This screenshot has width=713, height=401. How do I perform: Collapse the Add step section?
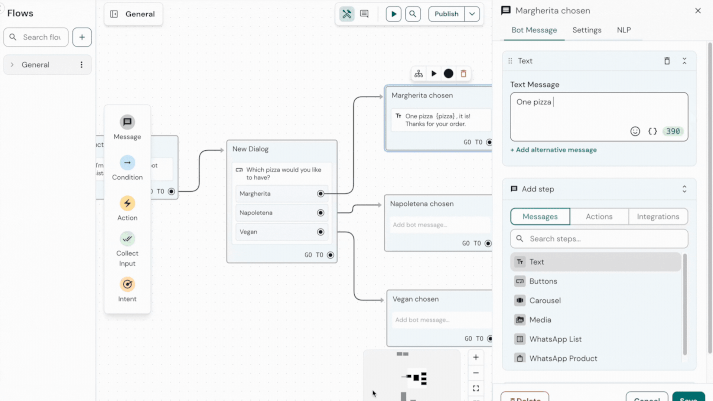(684, 189)
